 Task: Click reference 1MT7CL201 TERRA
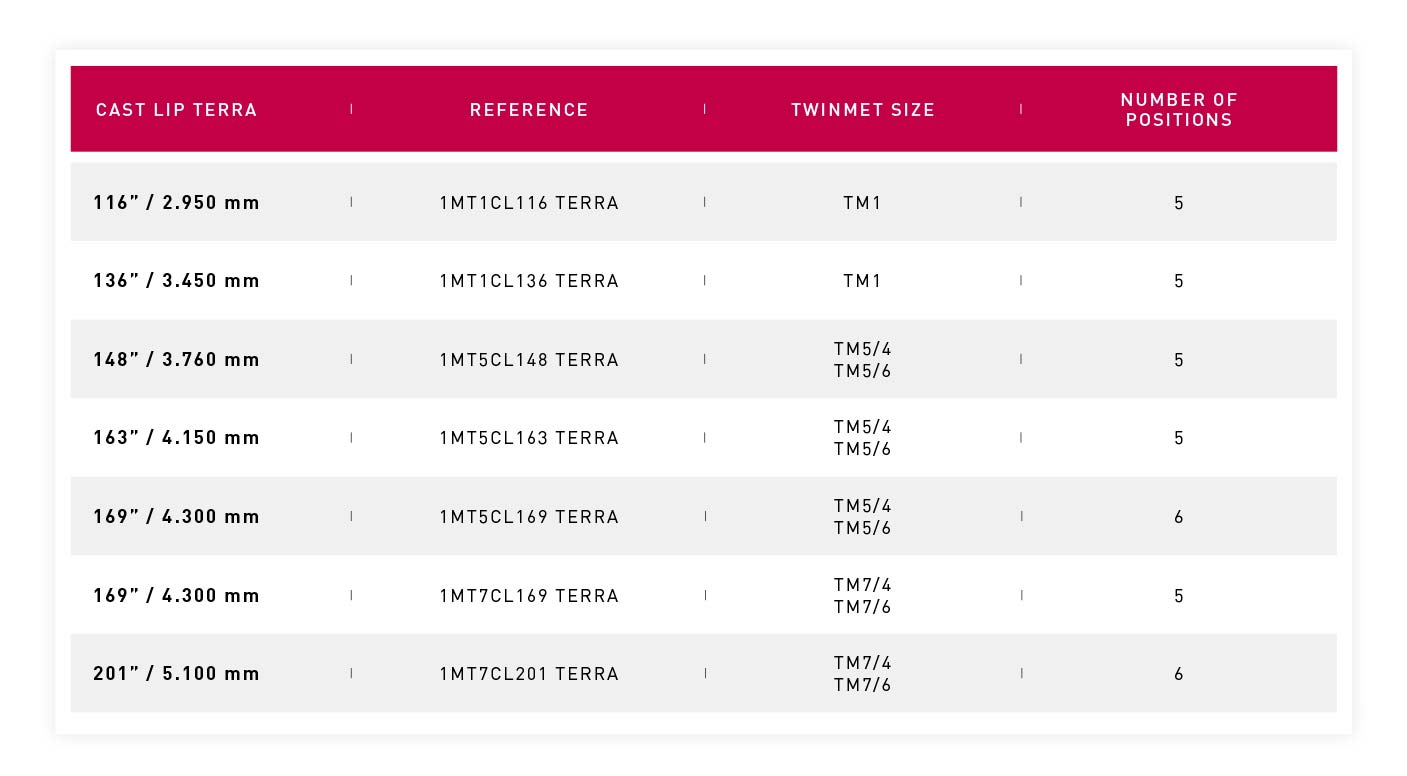click(x=529, y=674)
